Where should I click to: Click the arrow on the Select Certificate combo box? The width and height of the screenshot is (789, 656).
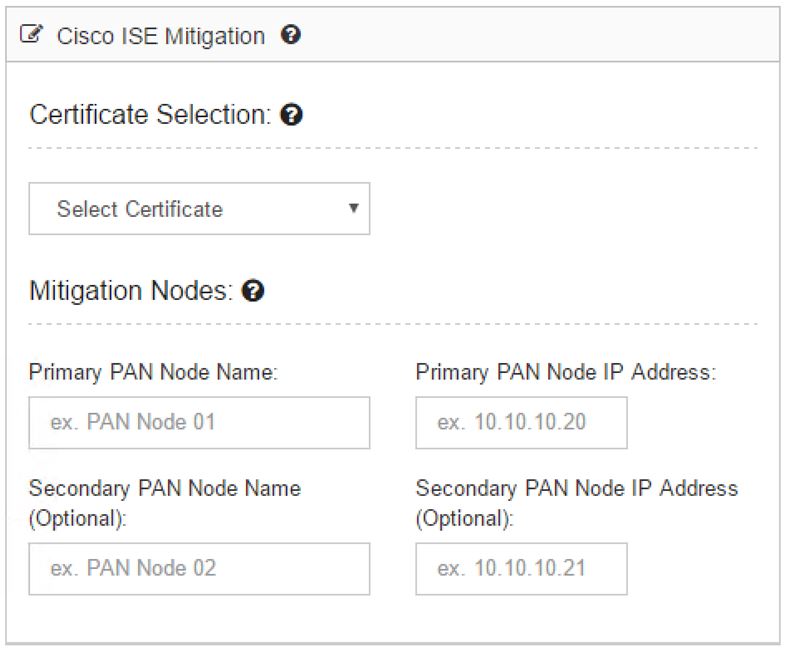[354, 208]
